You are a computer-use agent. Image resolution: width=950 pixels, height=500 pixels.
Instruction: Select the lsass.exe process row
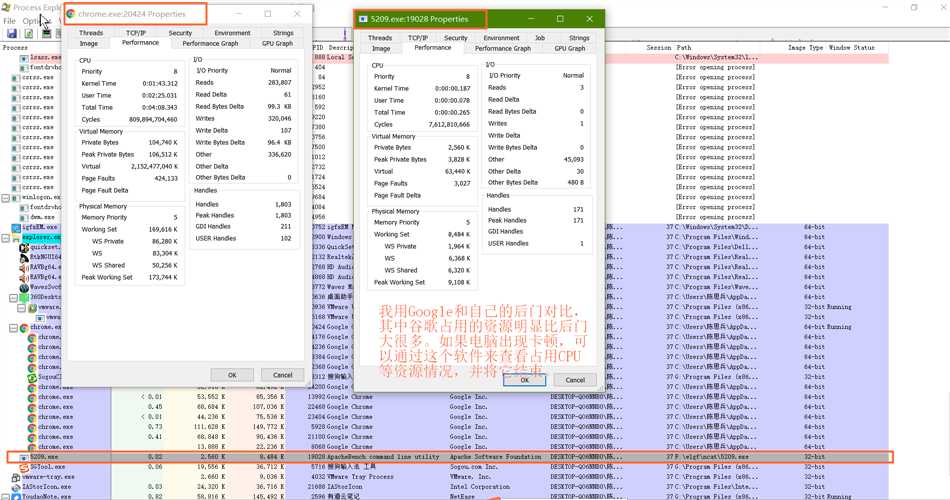tap(45, 58)
